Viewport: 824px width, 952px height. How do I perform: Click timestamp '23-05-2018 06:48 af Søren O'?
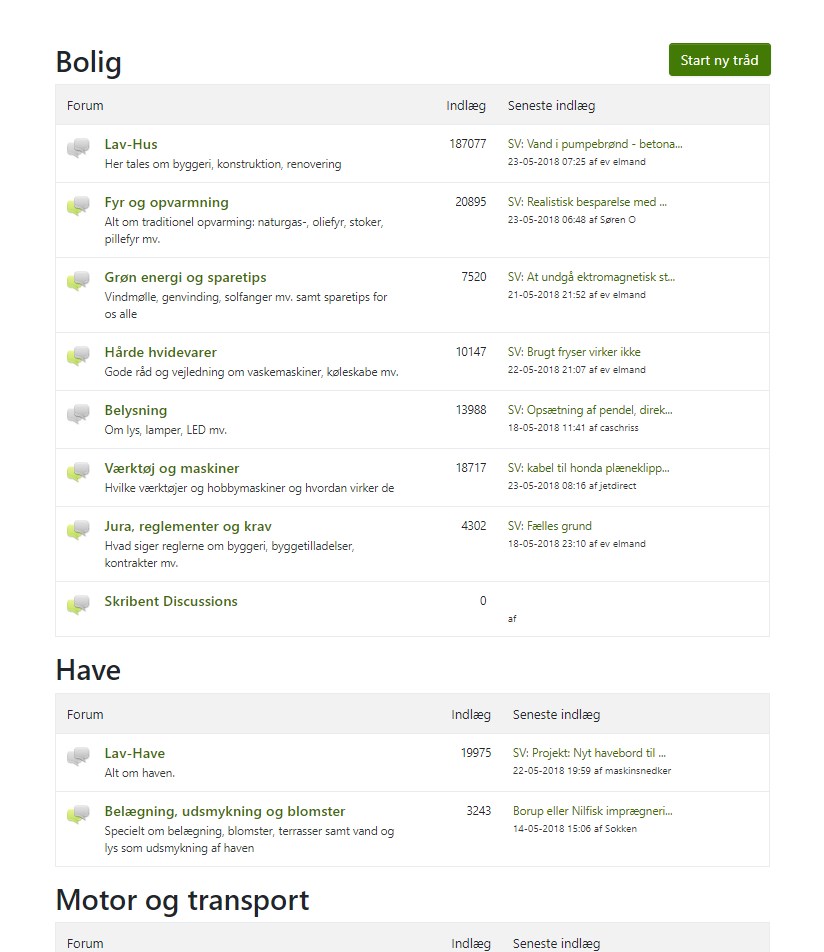(571, 220)
